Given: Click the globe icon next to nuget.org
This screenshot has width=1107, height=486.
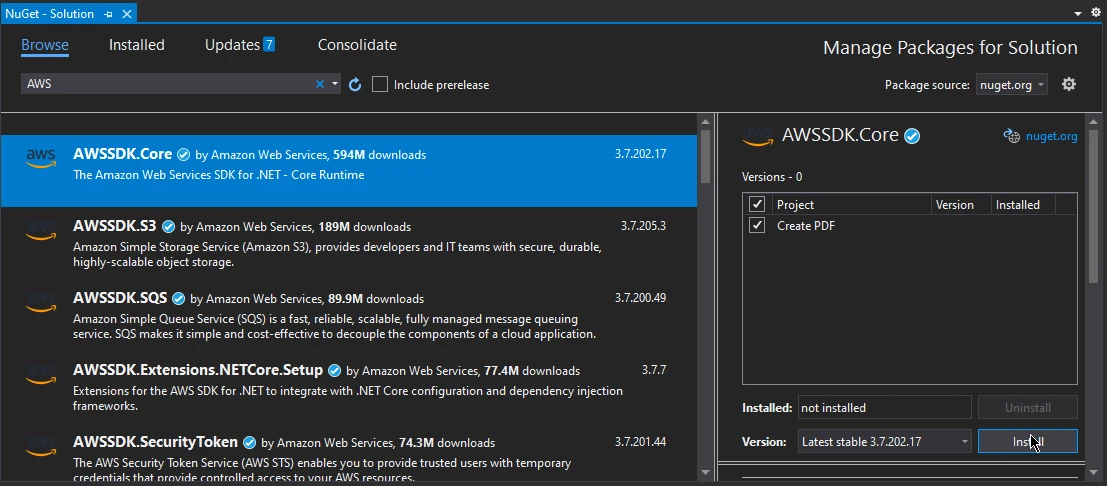Looking at the screenshot, I should [1011, 136].
